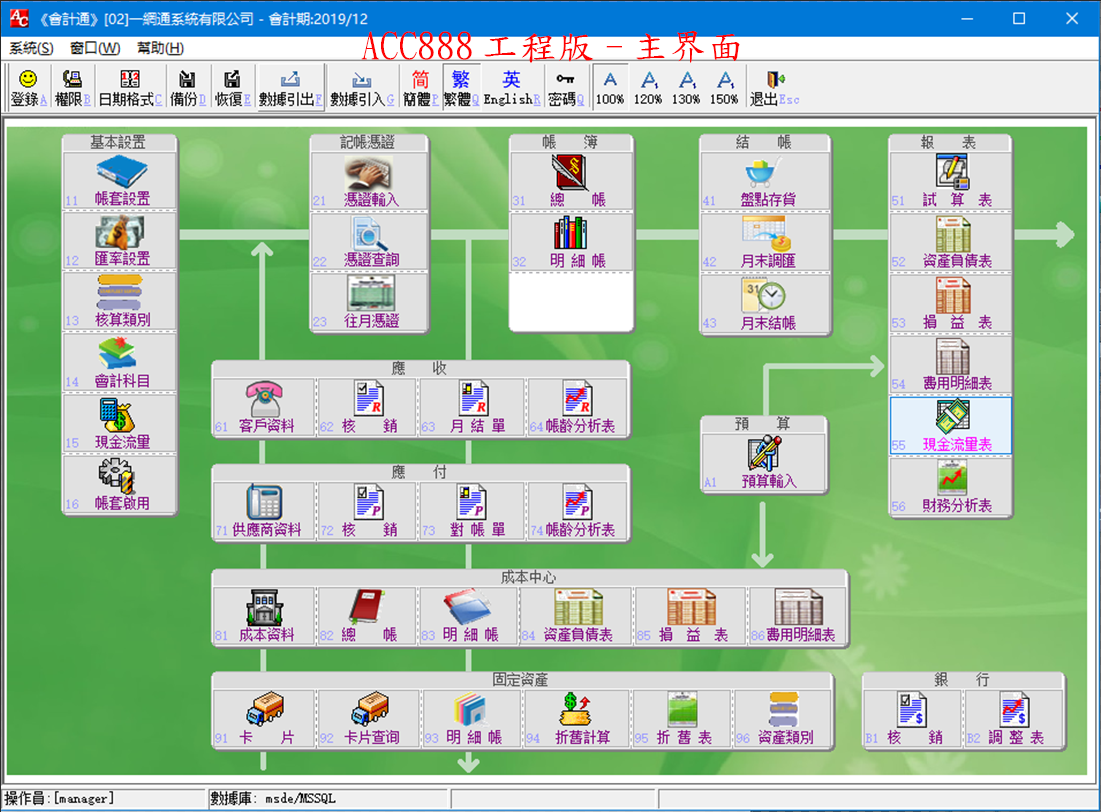Open the 現金流量表 cash flow report
Viewport: 1101px width, 812px height.
[950, 428]
